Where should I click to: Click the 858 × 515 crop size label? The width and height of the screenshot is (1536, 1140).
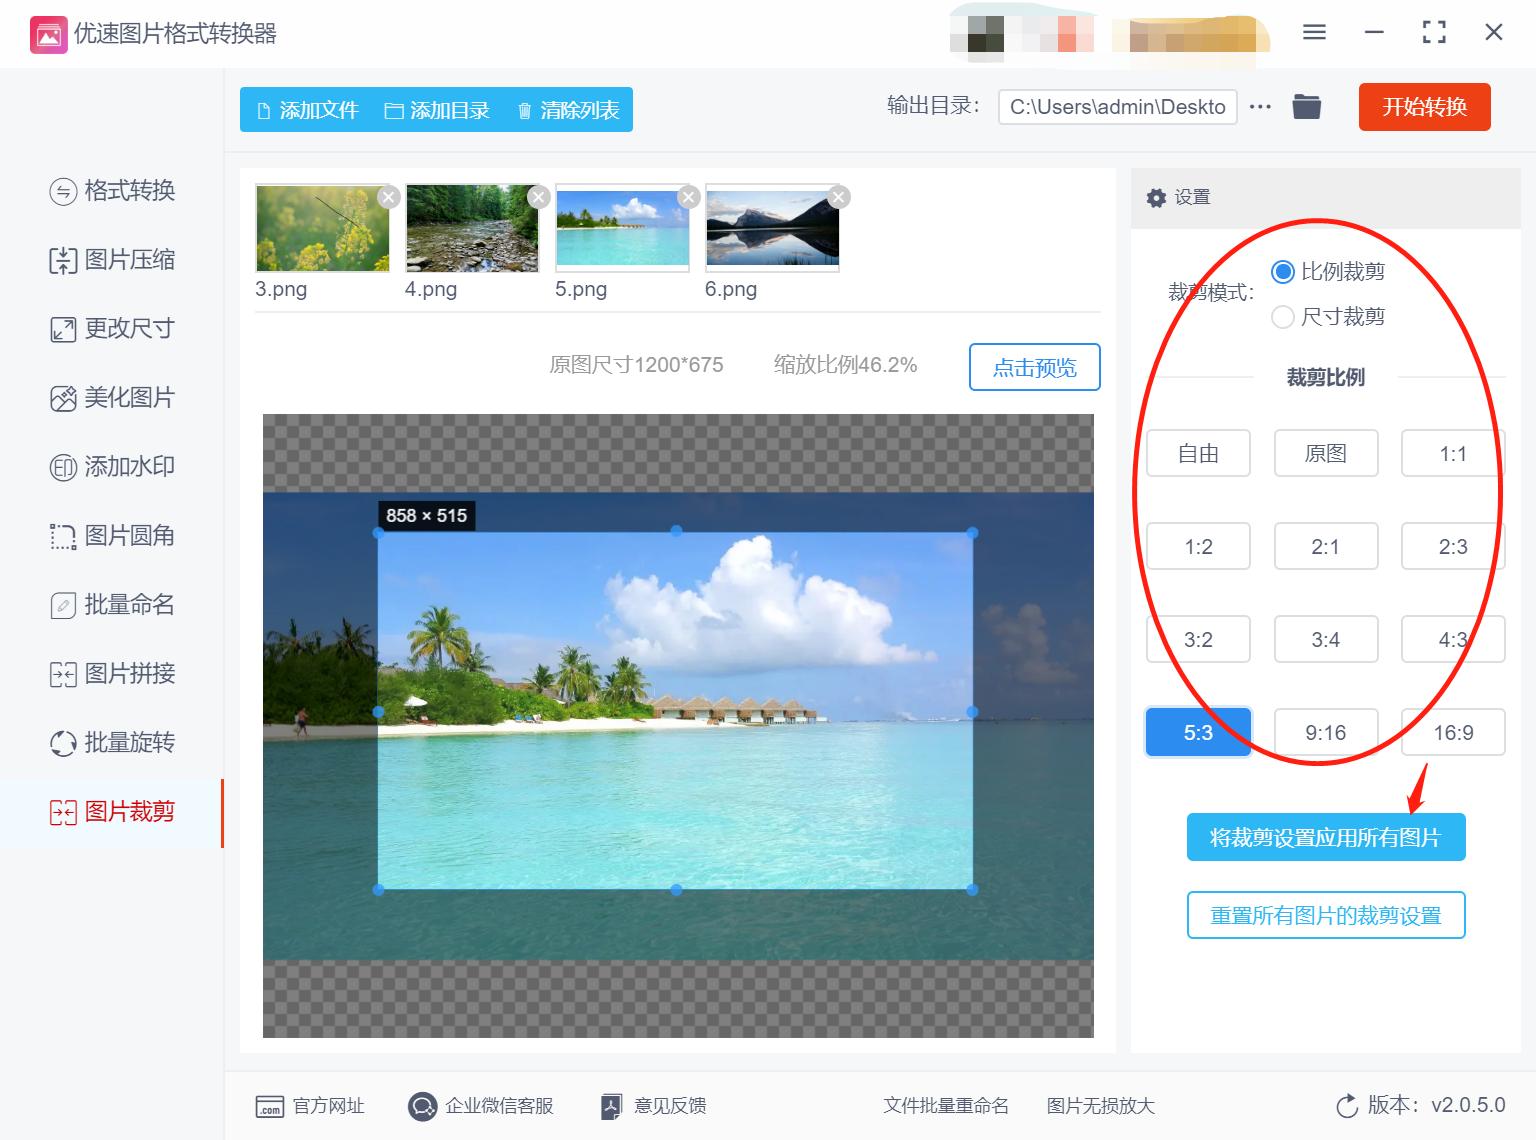click(427, 516)
